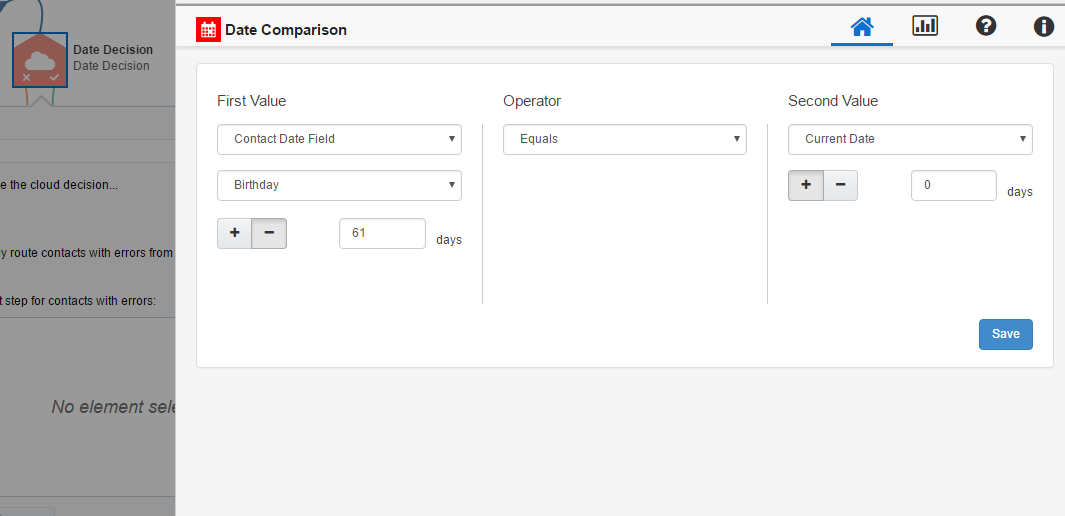Select the Date Decision cloud element icon
The height and width of the screenshot is (516, 1065).
click(40, 60)
